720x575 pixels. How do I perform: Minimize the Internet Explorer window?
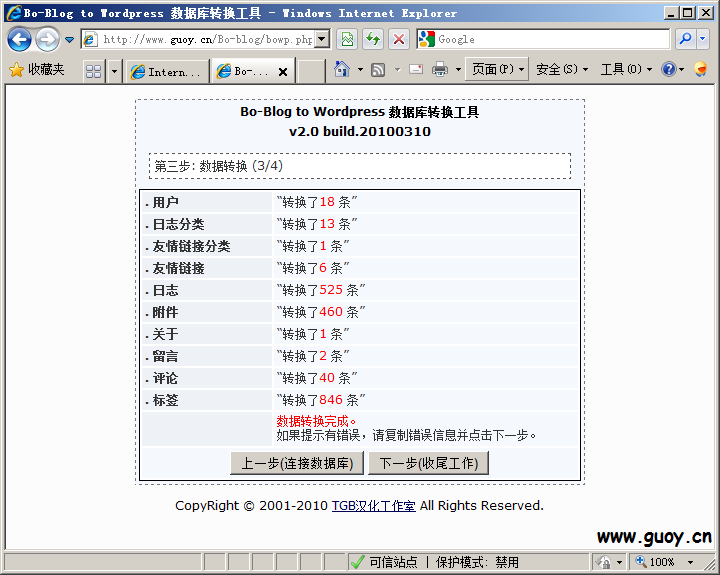[x=671, y=13]
